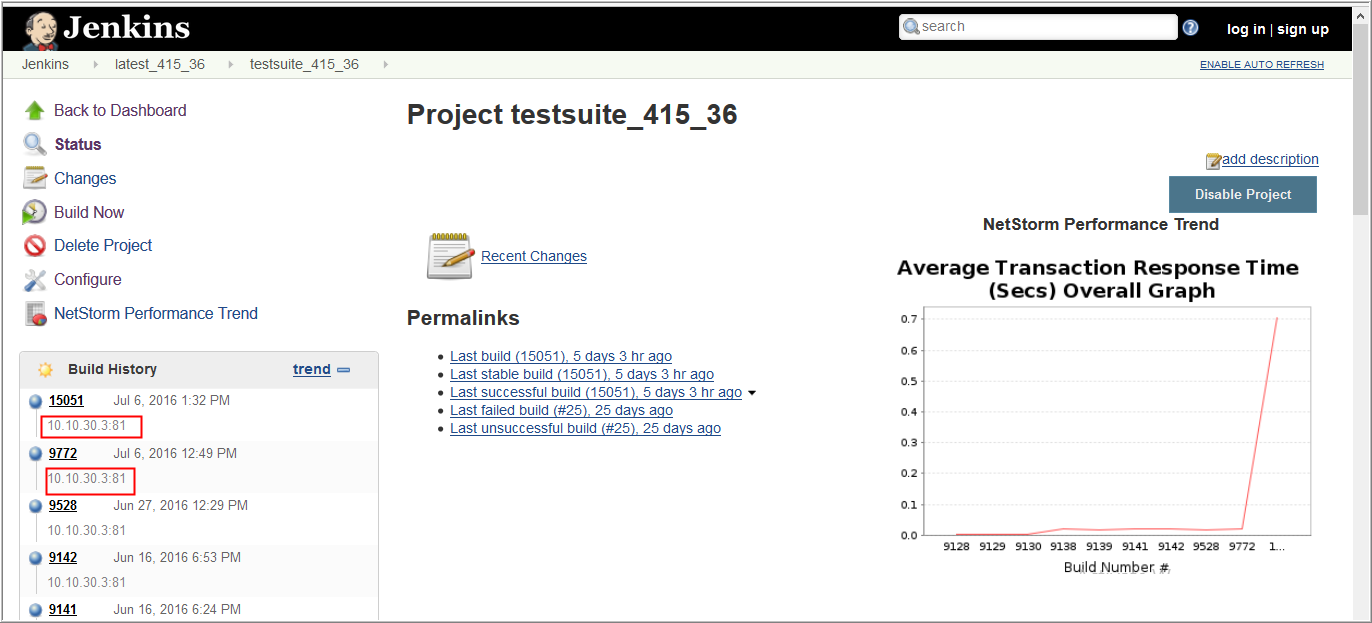Click the 10.10.30.3:81 text under build 9142
This screenshot has width=1372, height=623.
click(87, 582)
